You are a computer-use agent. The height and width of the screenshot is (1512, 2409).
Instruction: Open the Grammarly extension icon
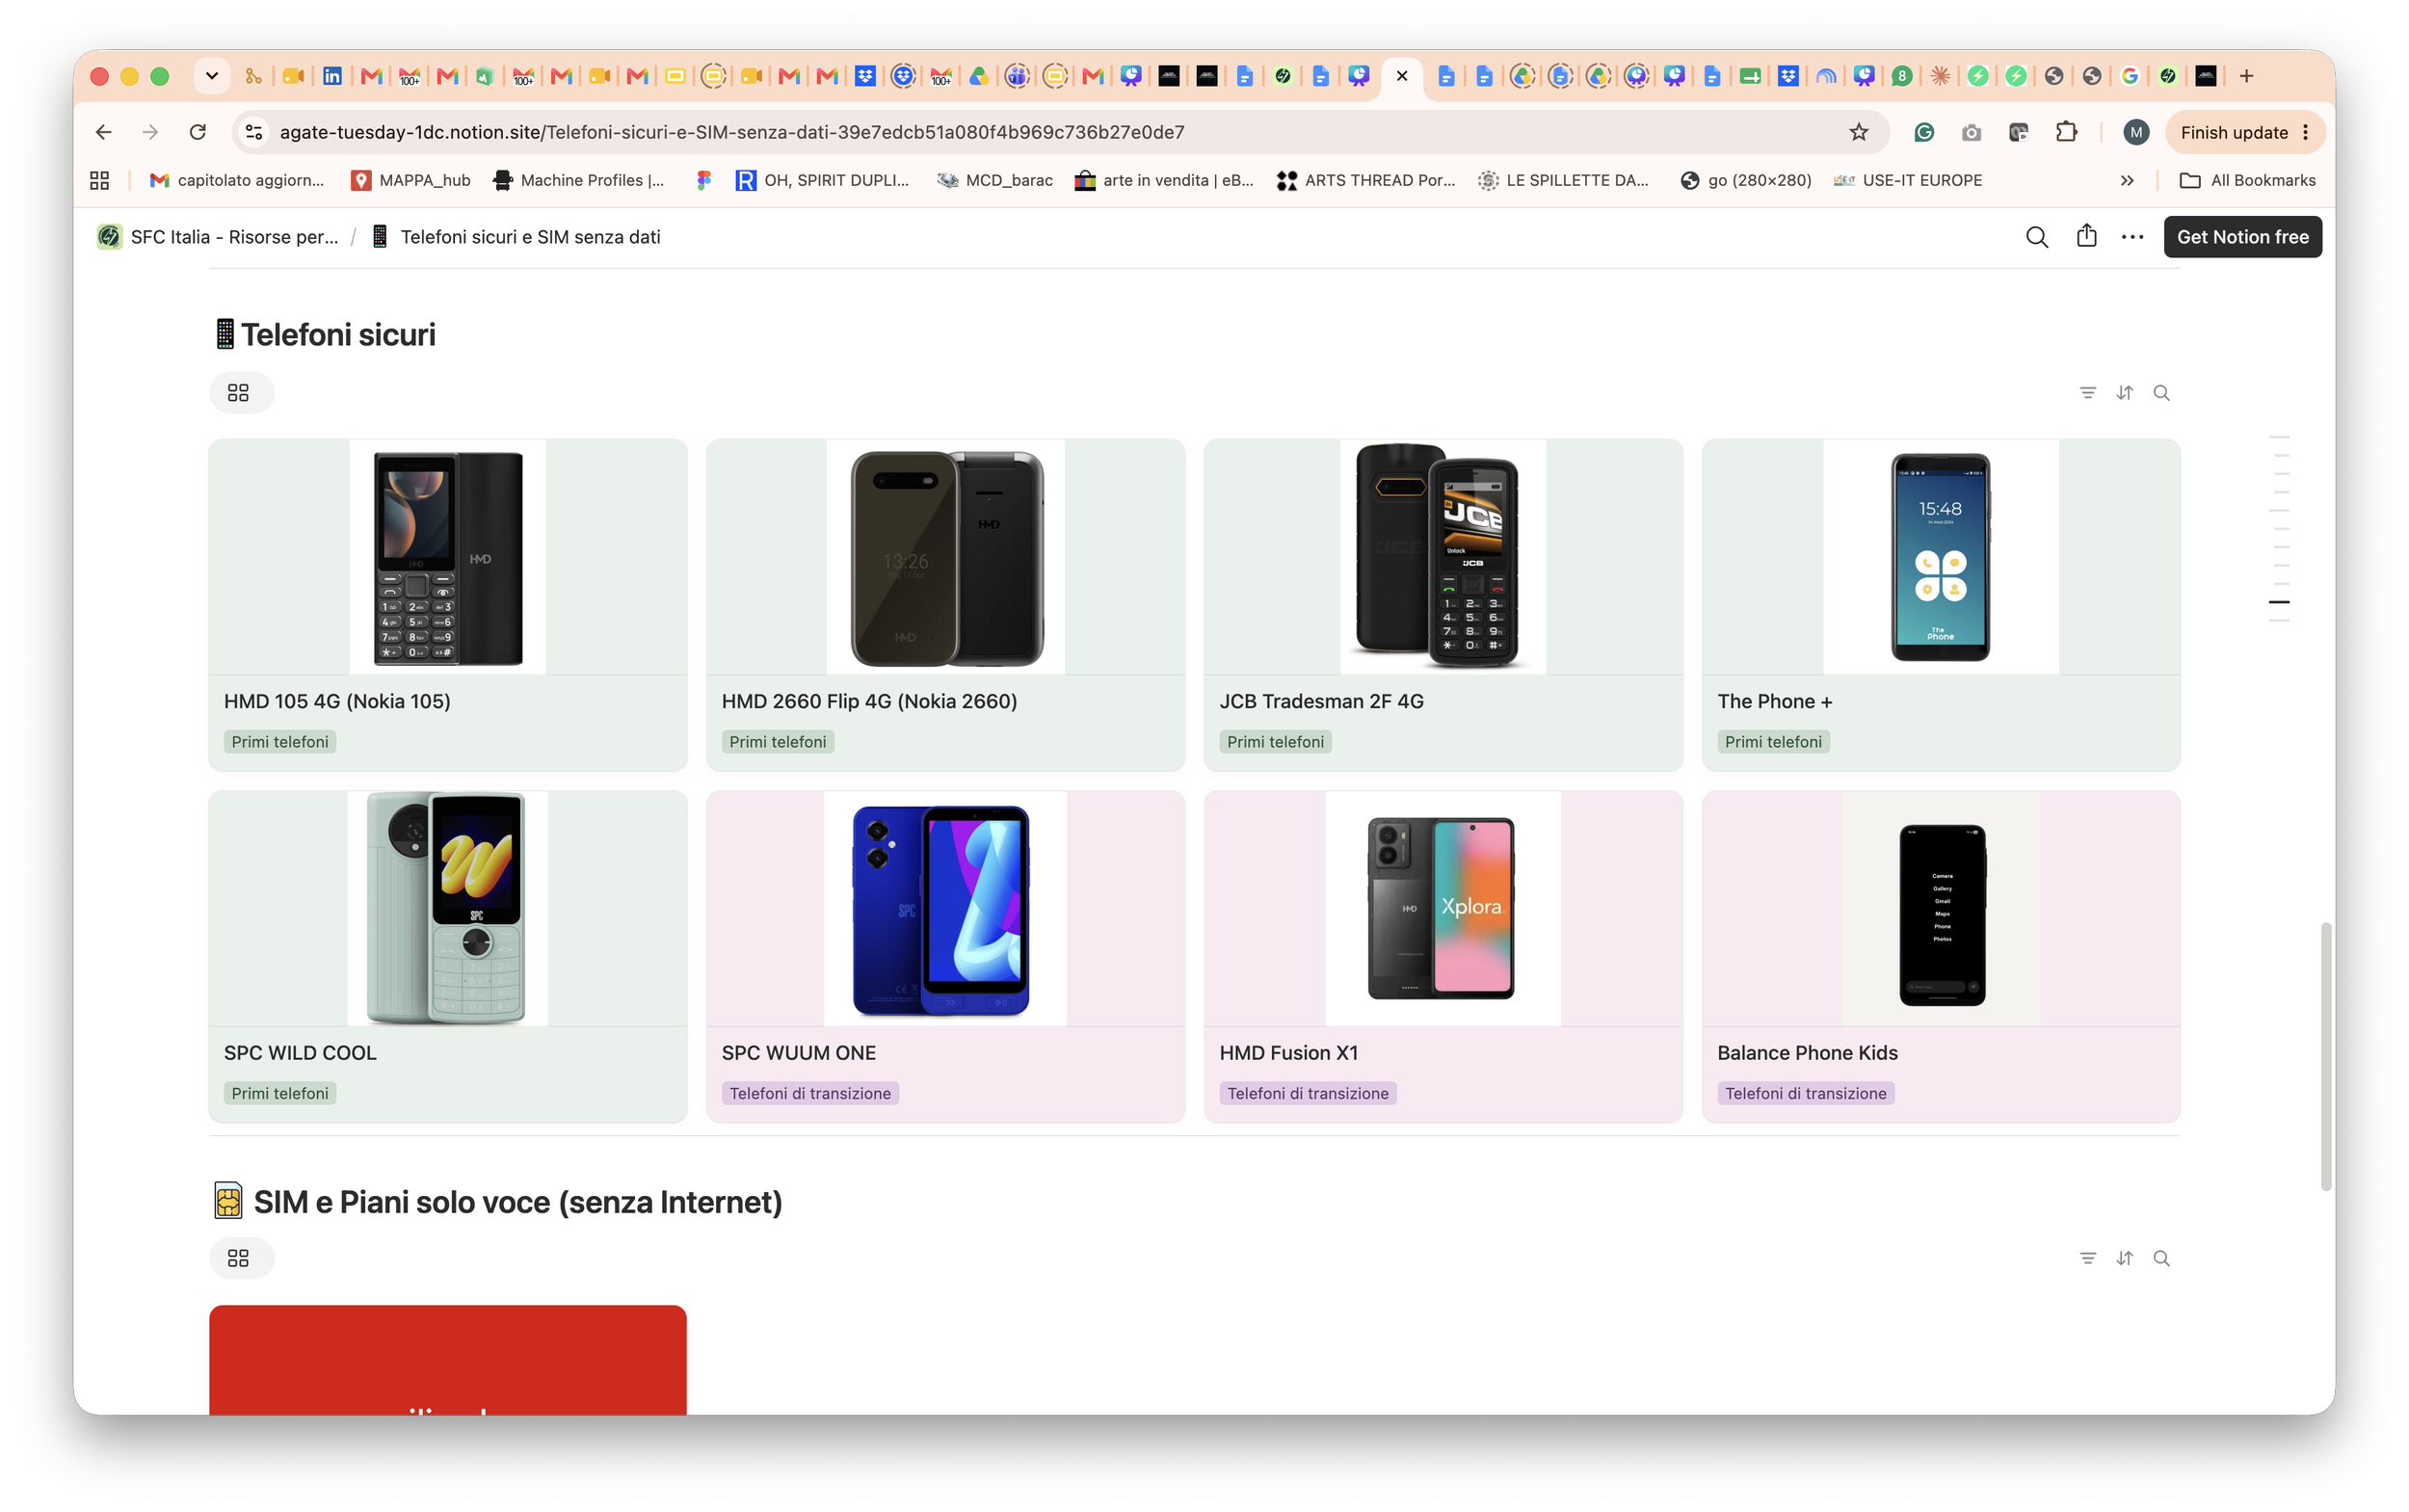coord(1923,132)
